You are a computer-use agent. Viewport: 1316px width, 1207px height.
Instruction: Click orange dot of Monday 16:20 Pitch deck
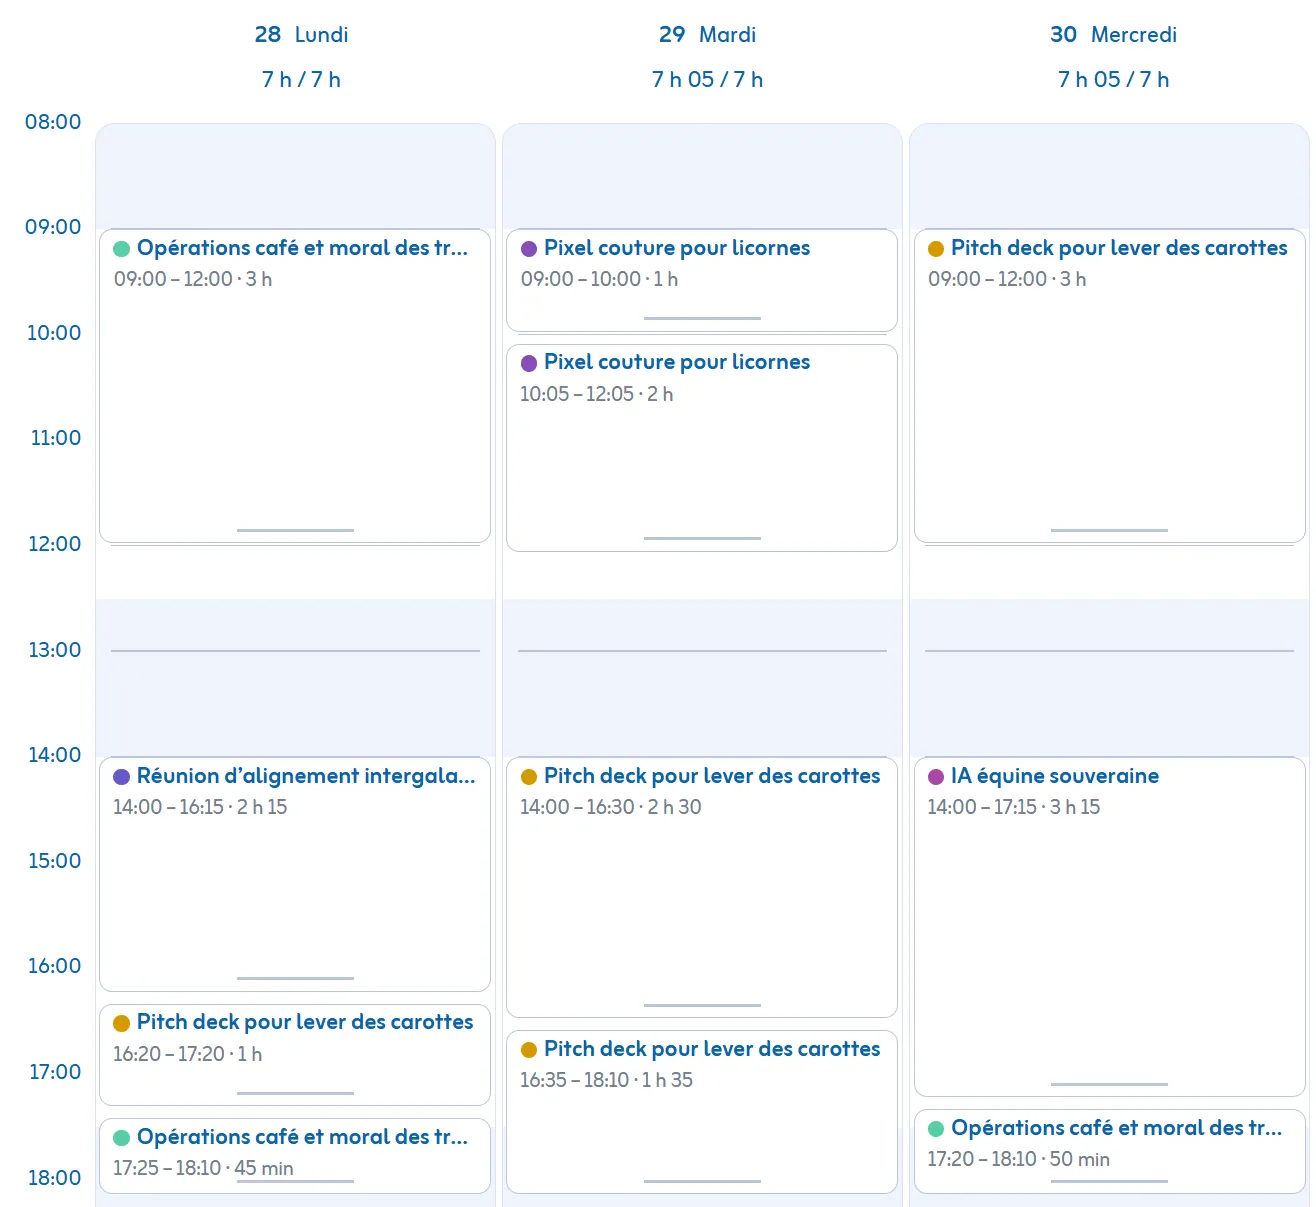[122, 1023]
